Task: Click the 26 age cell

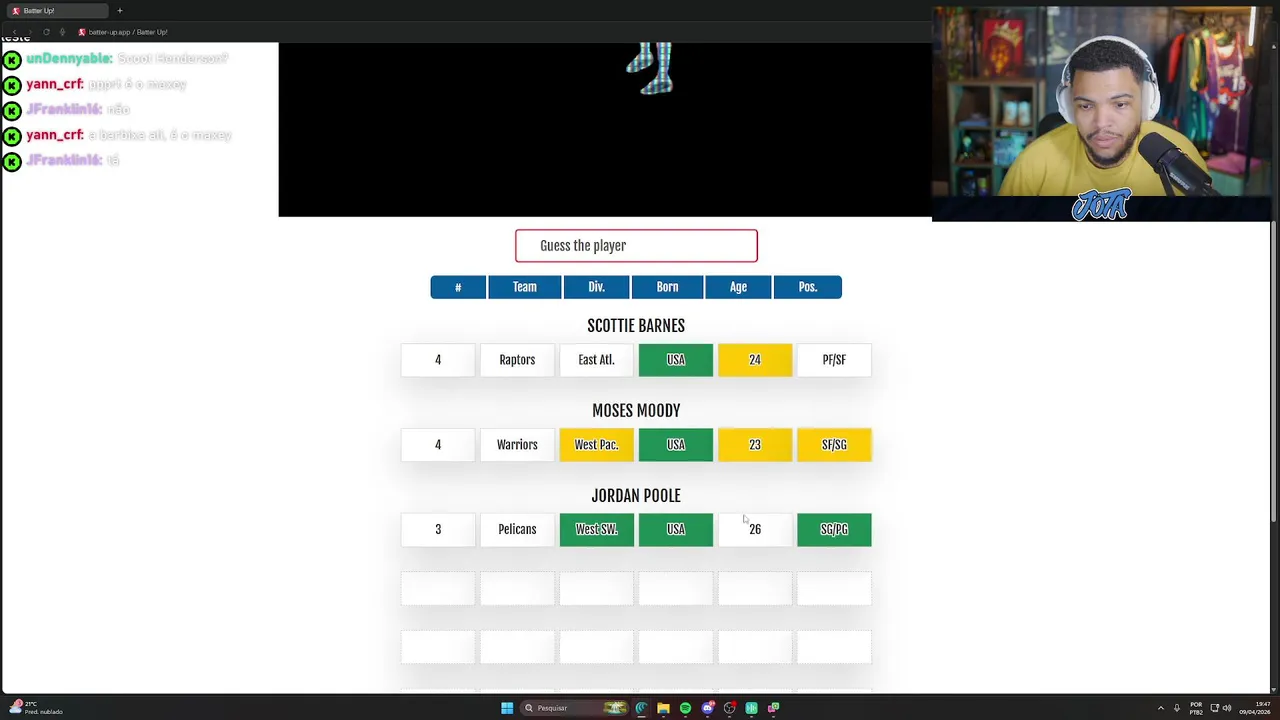Action: 755,530
